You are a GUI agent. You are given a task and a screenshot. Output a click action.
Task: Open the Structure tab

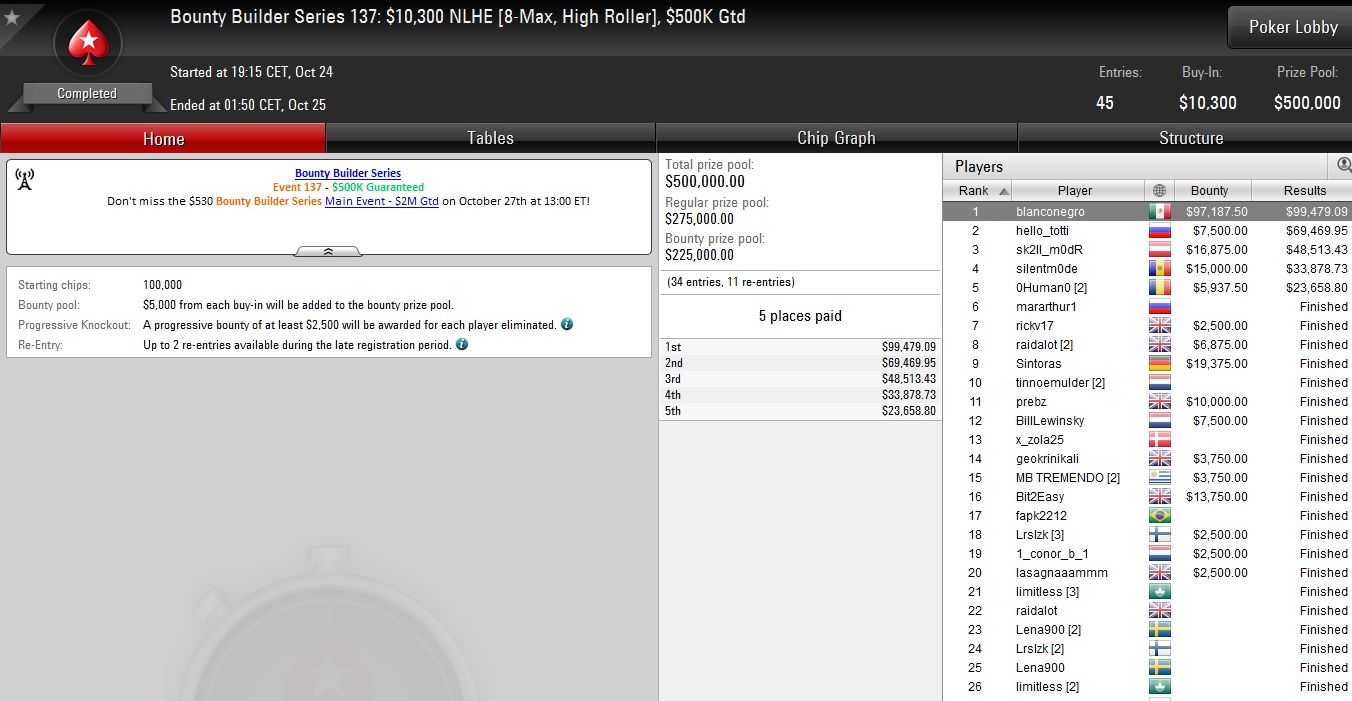coord(1190,138)
